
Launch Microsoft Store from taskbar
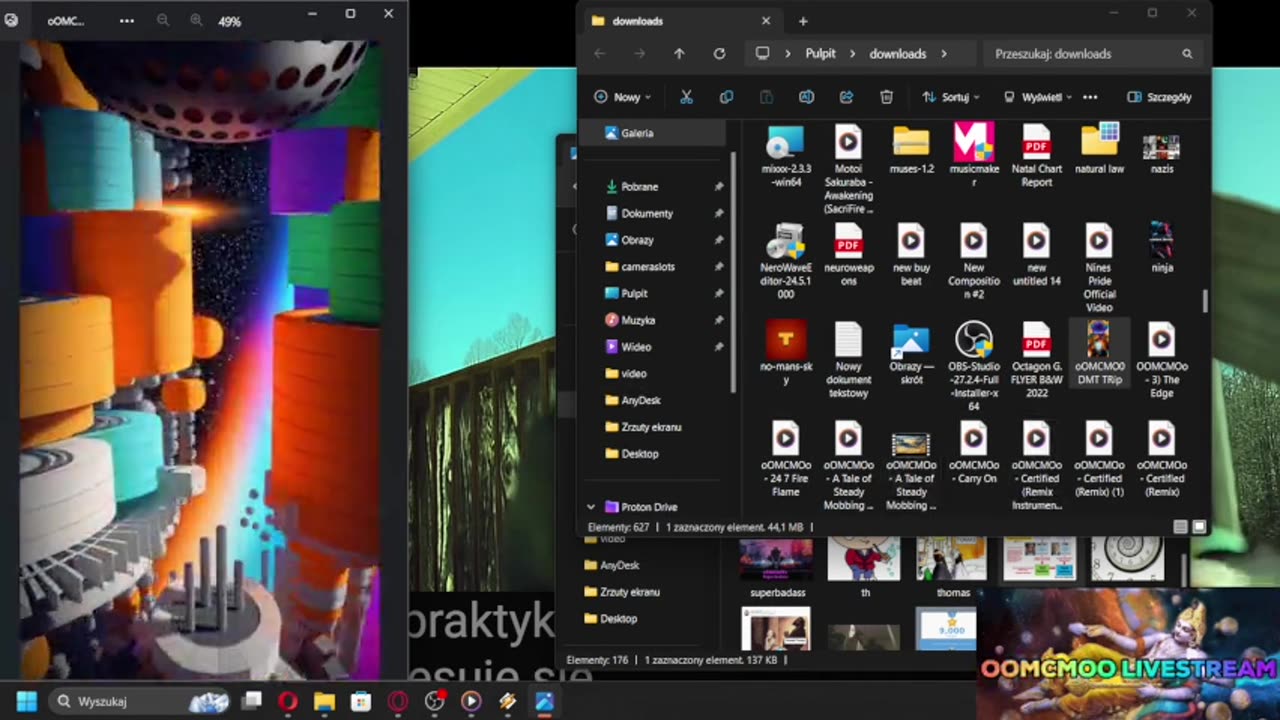[361, 702]
